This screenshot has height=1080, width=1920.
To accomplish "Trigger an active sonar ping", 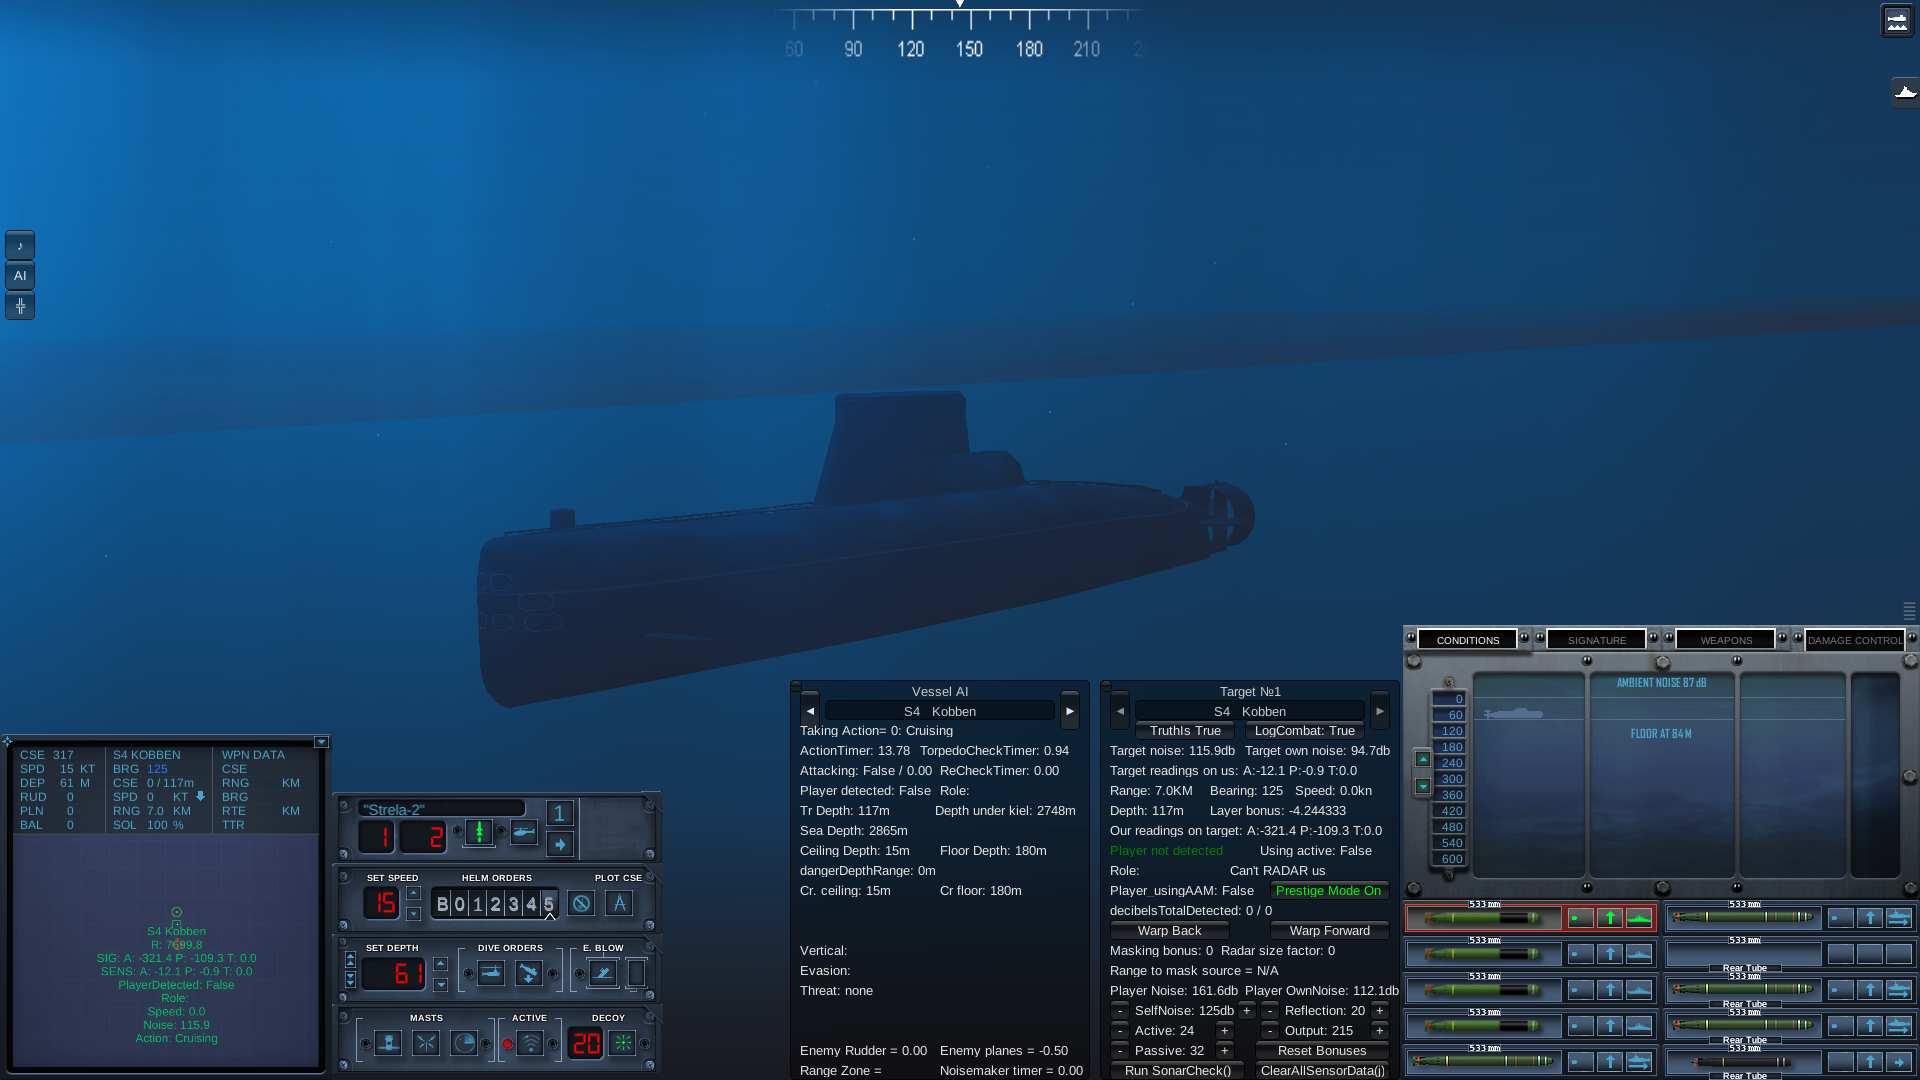I will pyautogui.click(x=531, y=1042).
